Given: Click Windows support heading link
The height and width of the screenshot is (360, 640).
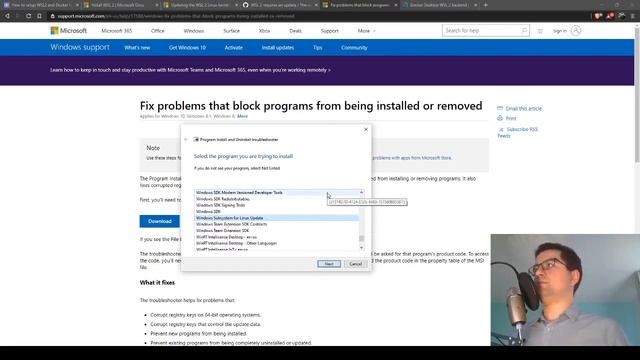Looking at the screenshot, I should pyautogui.click(x=80, y=47).
